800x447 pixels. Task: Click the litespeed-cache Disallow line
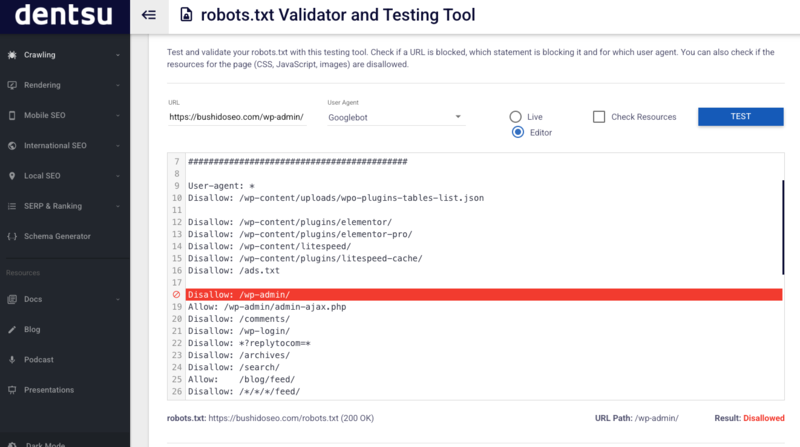click(305, 258)
